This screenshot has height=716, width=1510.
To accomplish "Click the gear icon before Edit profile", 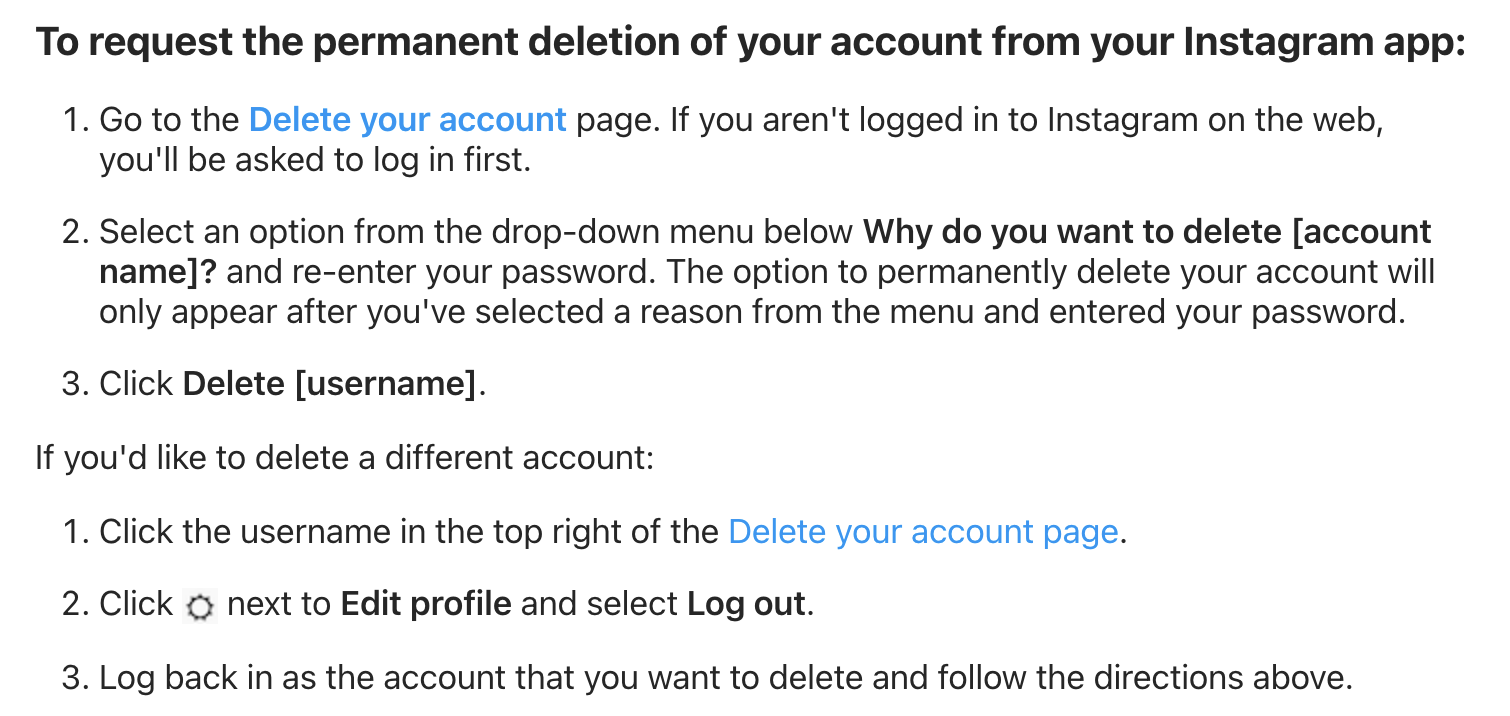I will coord(201,606).
